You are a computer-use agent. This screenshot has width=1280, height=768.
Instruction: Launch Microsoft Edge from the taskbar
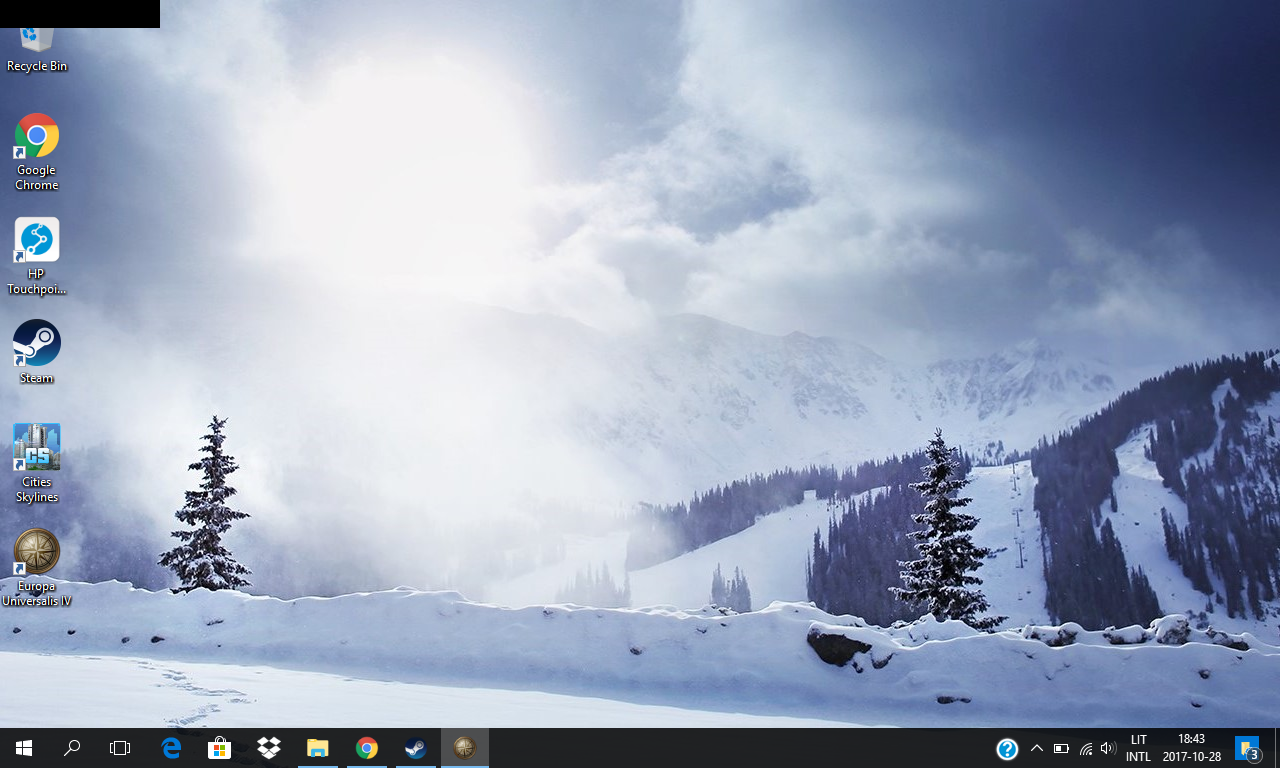(x=172, y=748)
